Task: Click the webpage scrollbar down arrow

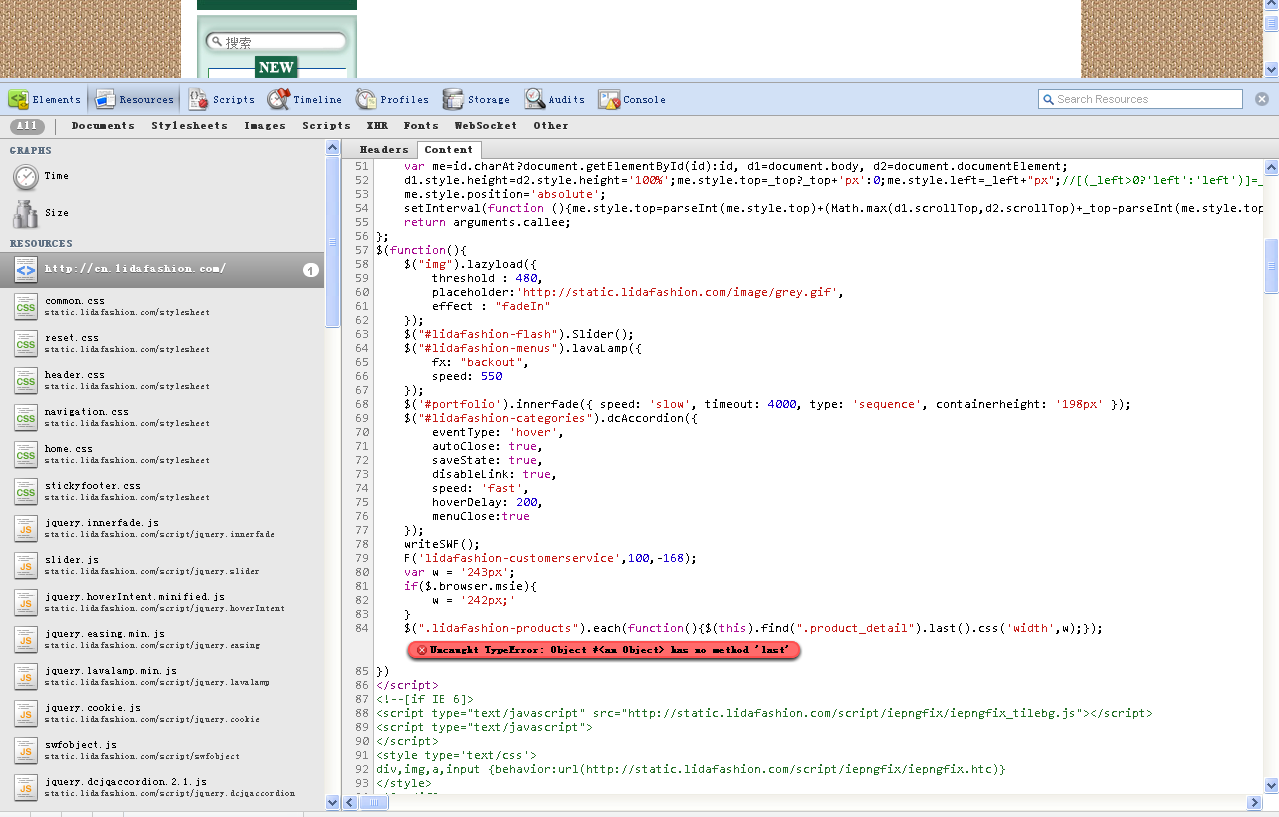Action: click(1271, 70)
